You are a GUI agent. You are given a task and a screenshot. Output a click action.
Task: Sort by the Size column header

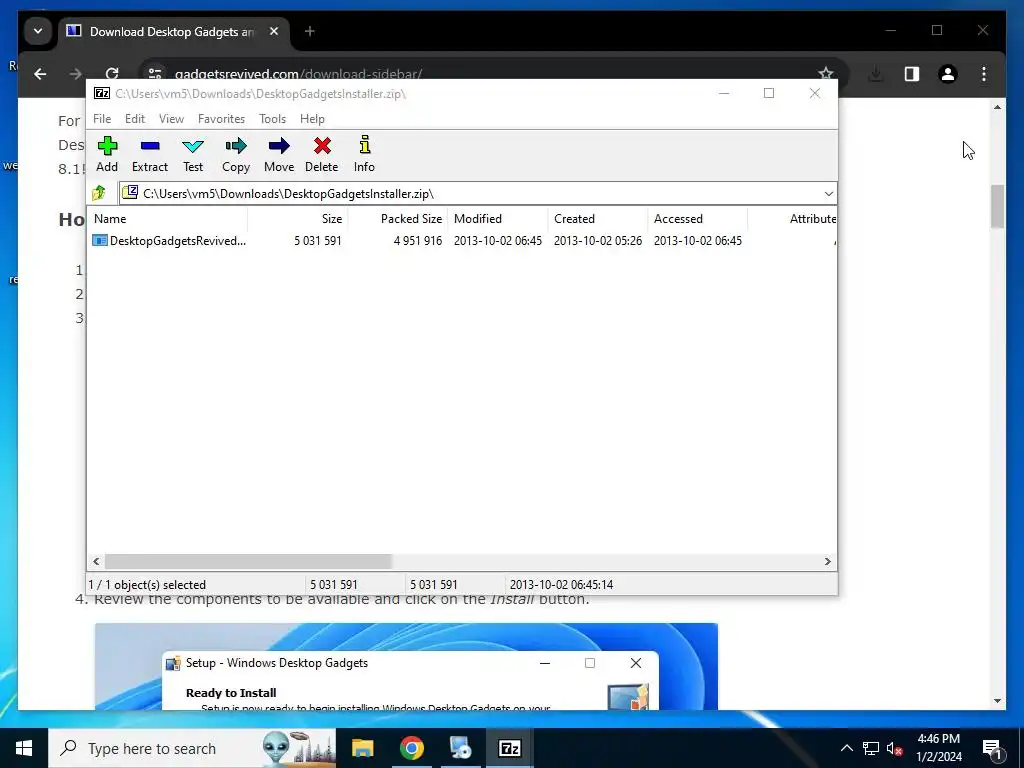[298, 219]
